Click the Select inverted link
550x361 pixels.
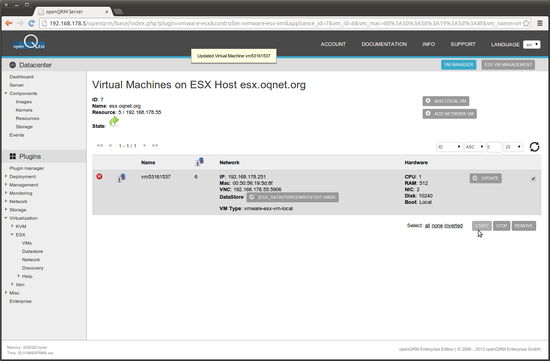coord(454,226)
